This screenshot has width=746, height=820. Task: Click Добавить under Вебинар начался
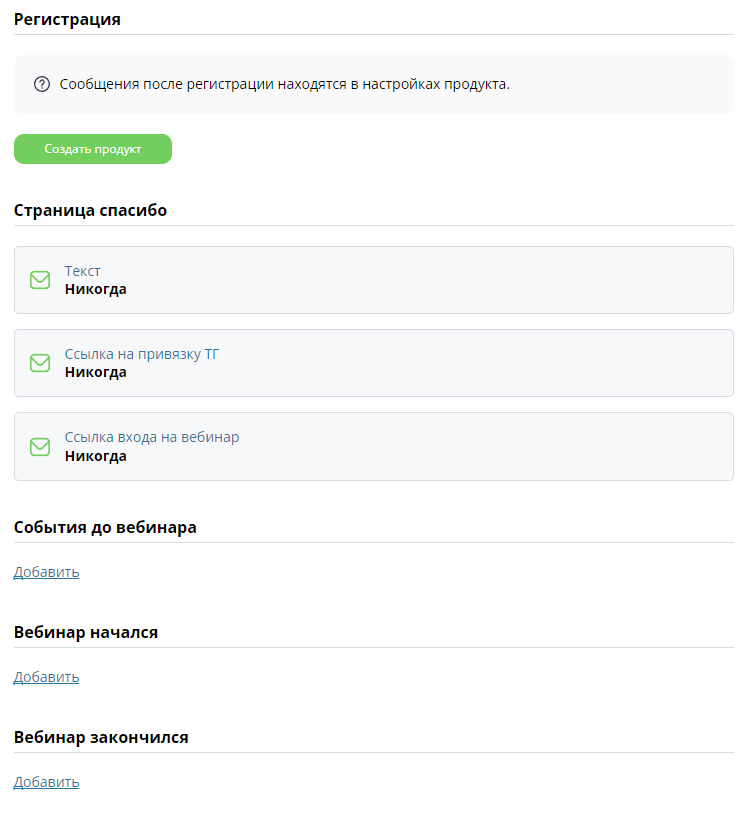47,677
